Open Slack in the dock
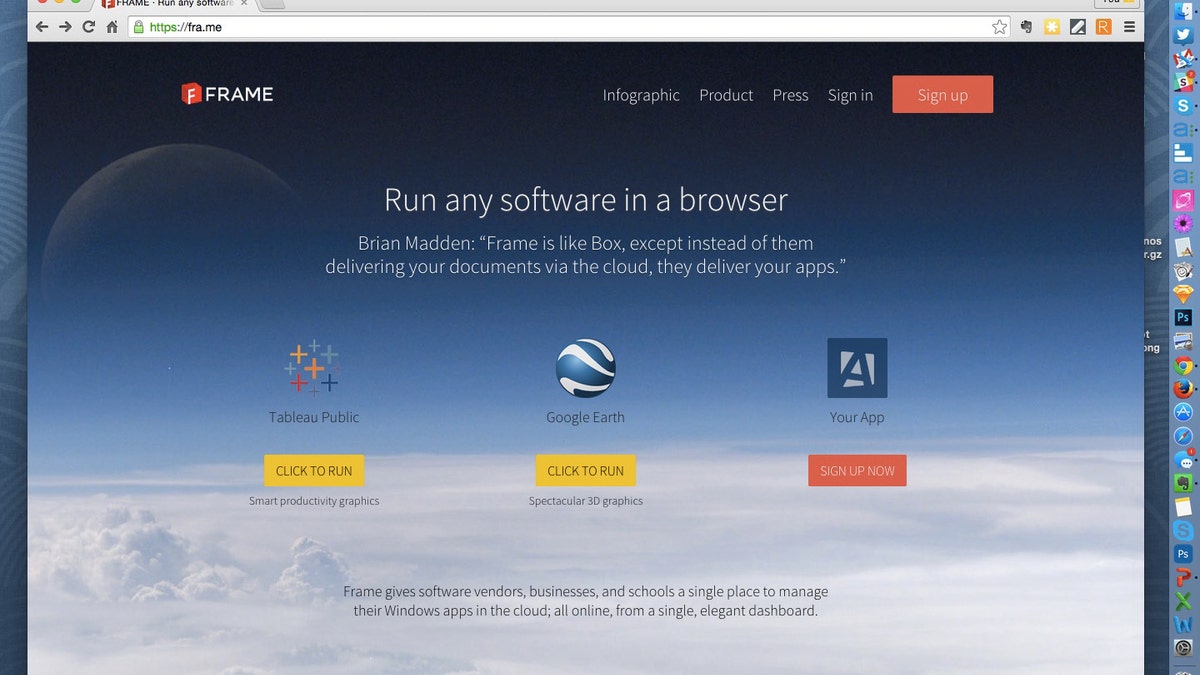Viewport: 1200px width, 675px height. 1183,83
